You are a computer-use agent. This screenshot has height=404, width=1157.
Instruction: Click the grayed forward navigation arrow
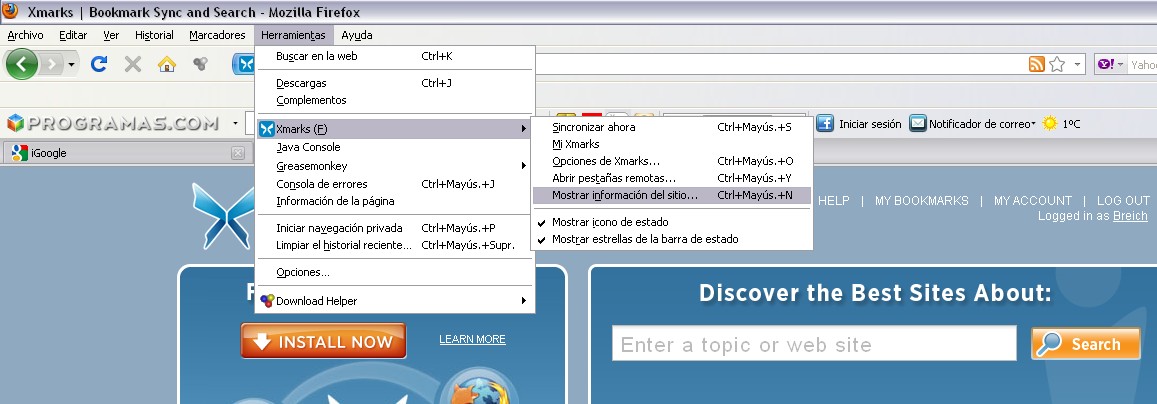click(x=51, y=64)
